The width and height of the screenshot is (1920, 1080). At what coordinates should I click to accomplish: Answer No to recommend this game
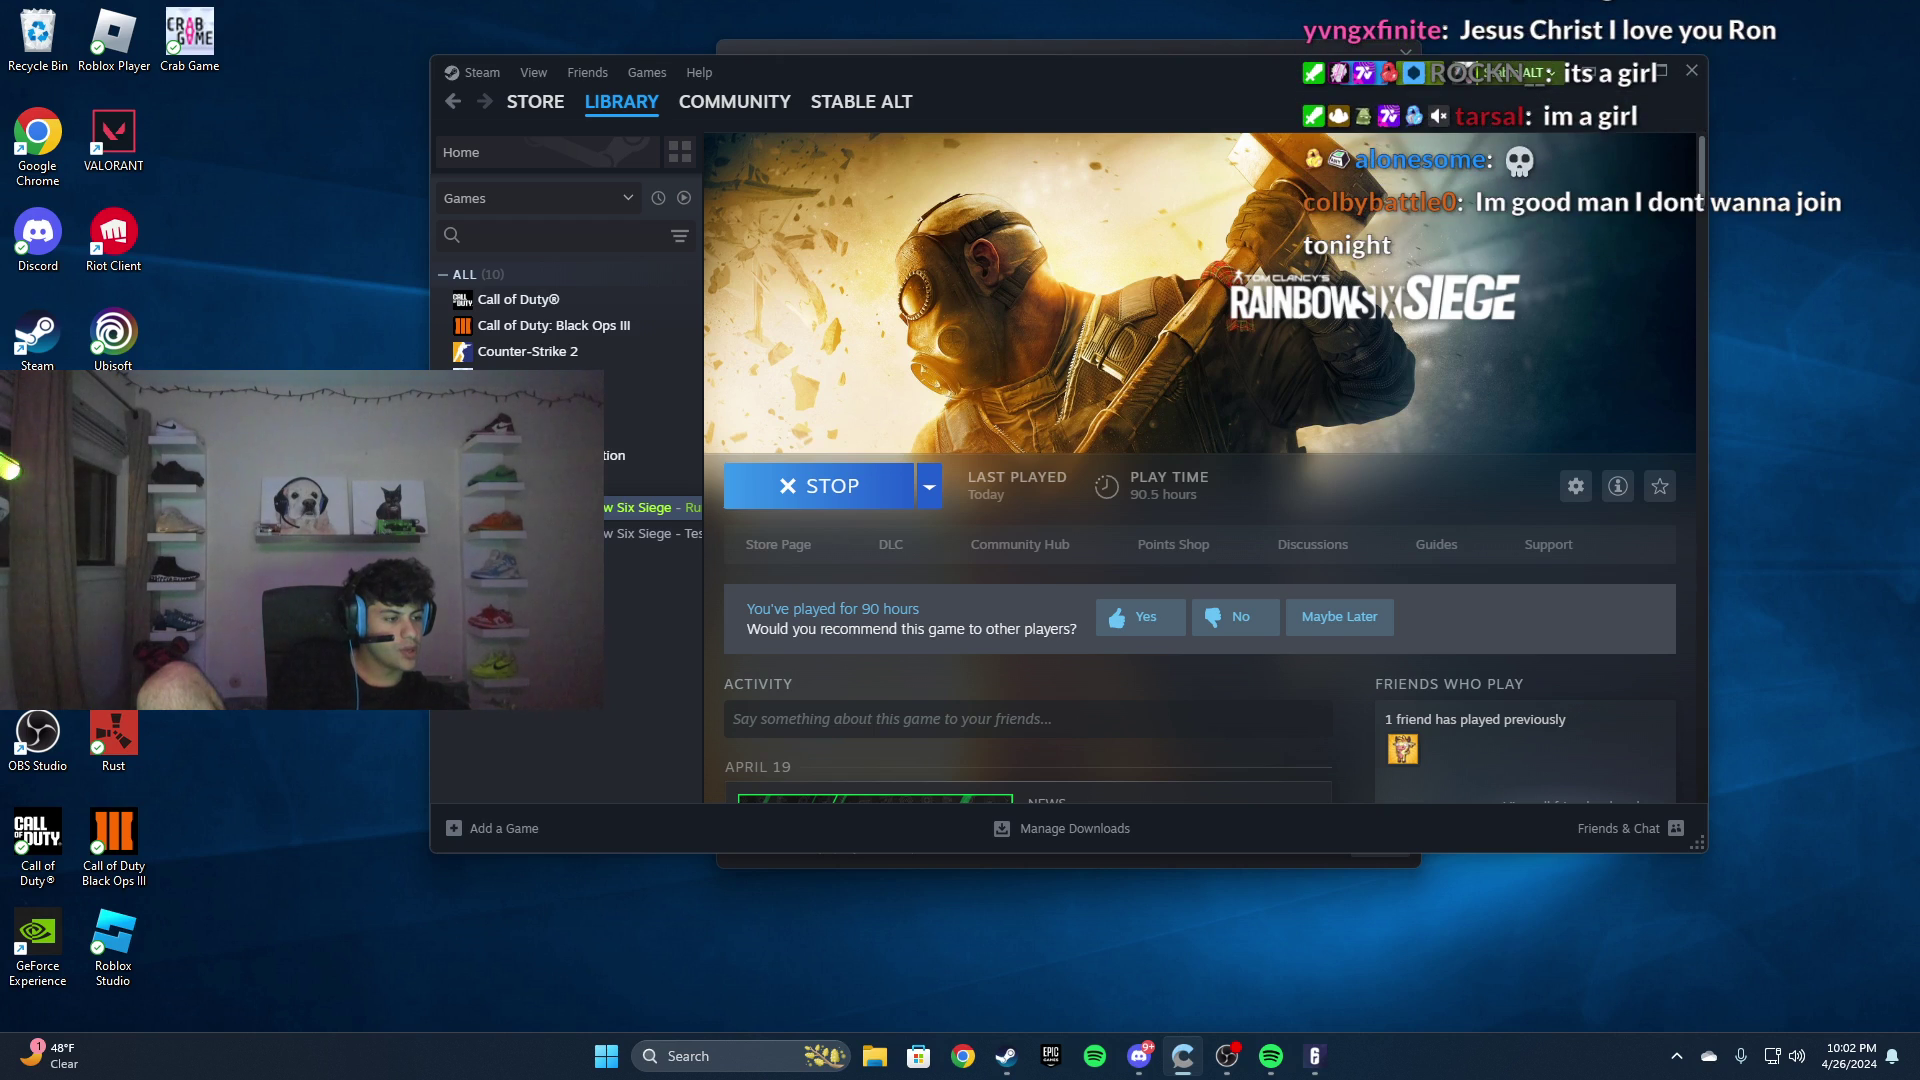(x=1235, y=617)
